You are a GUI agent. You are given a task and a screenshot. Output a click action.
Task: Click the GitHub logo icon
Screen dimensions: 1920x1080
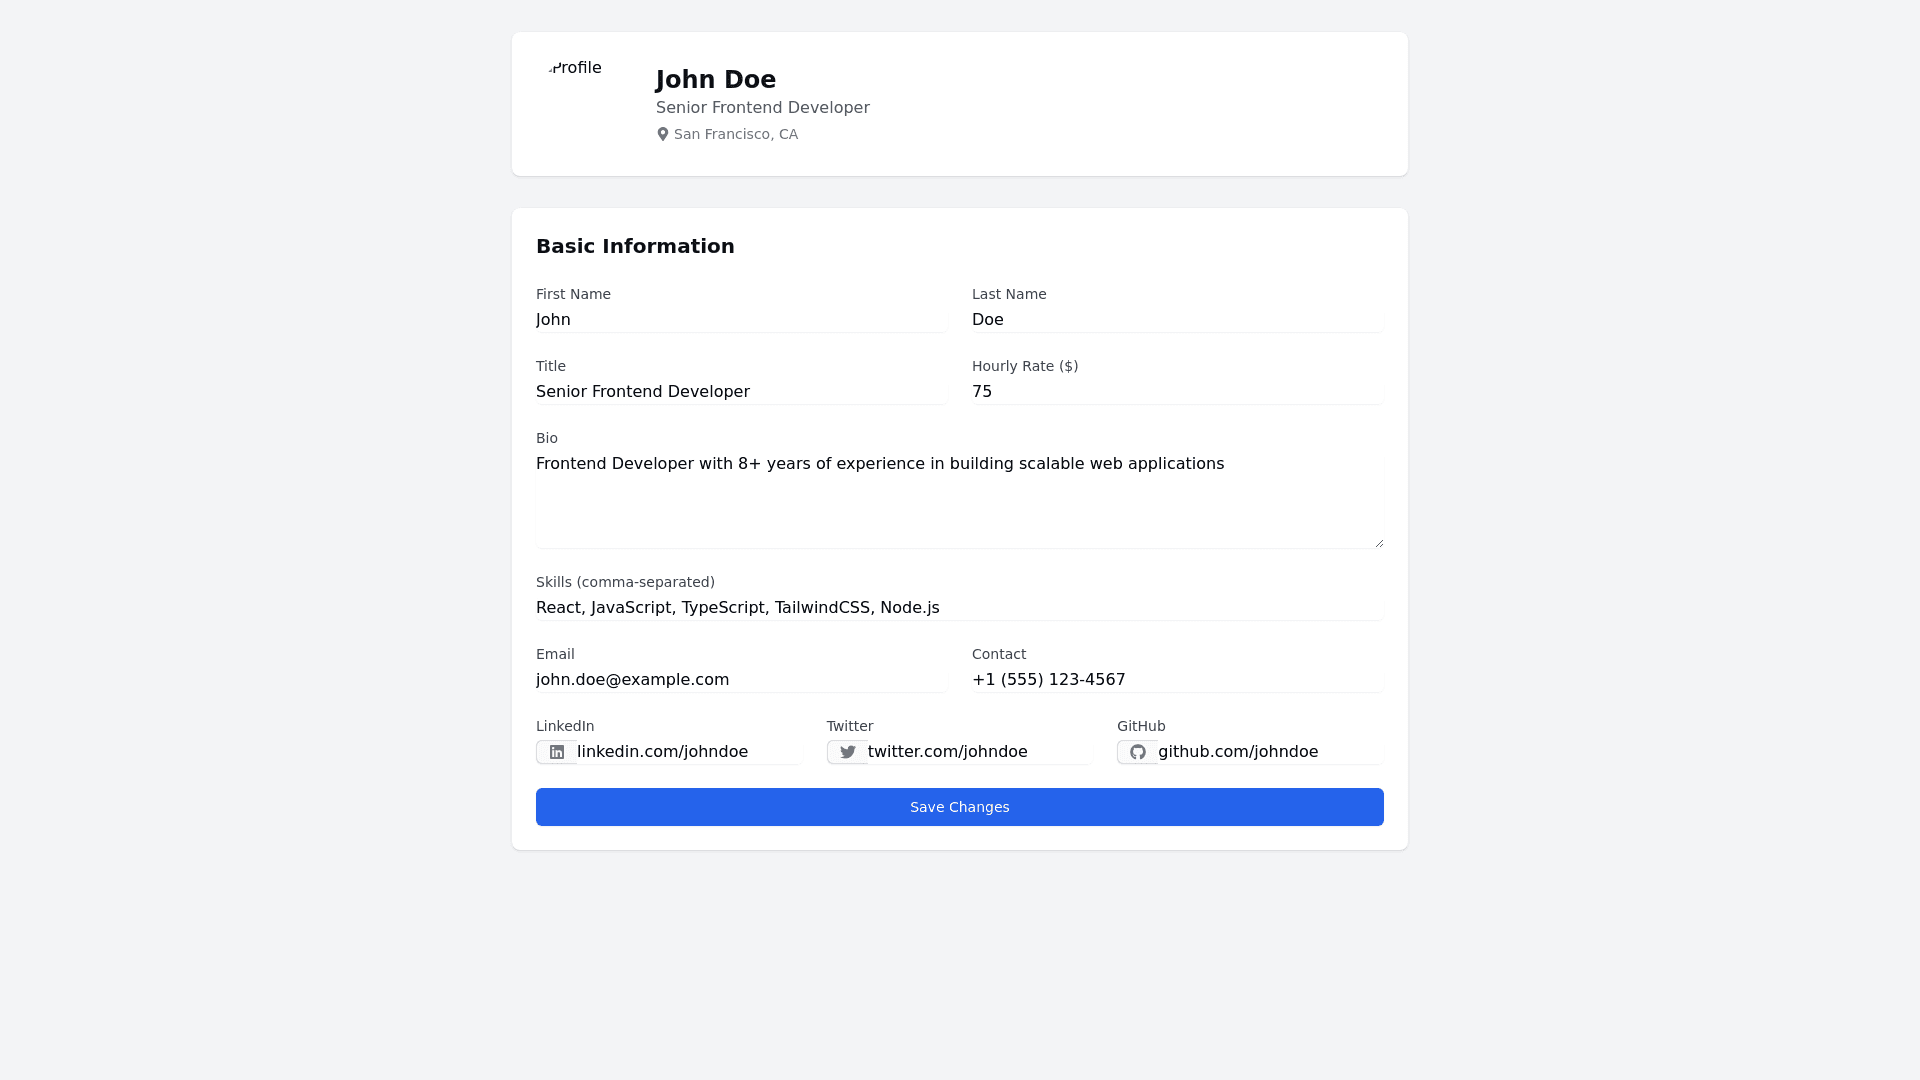pos(1138,752)
